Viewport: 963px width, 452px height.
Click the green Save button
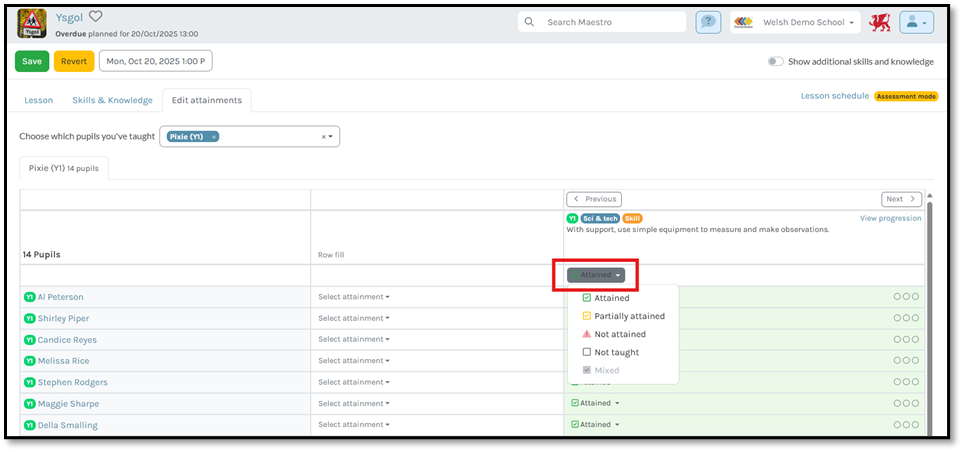(32, 61)
